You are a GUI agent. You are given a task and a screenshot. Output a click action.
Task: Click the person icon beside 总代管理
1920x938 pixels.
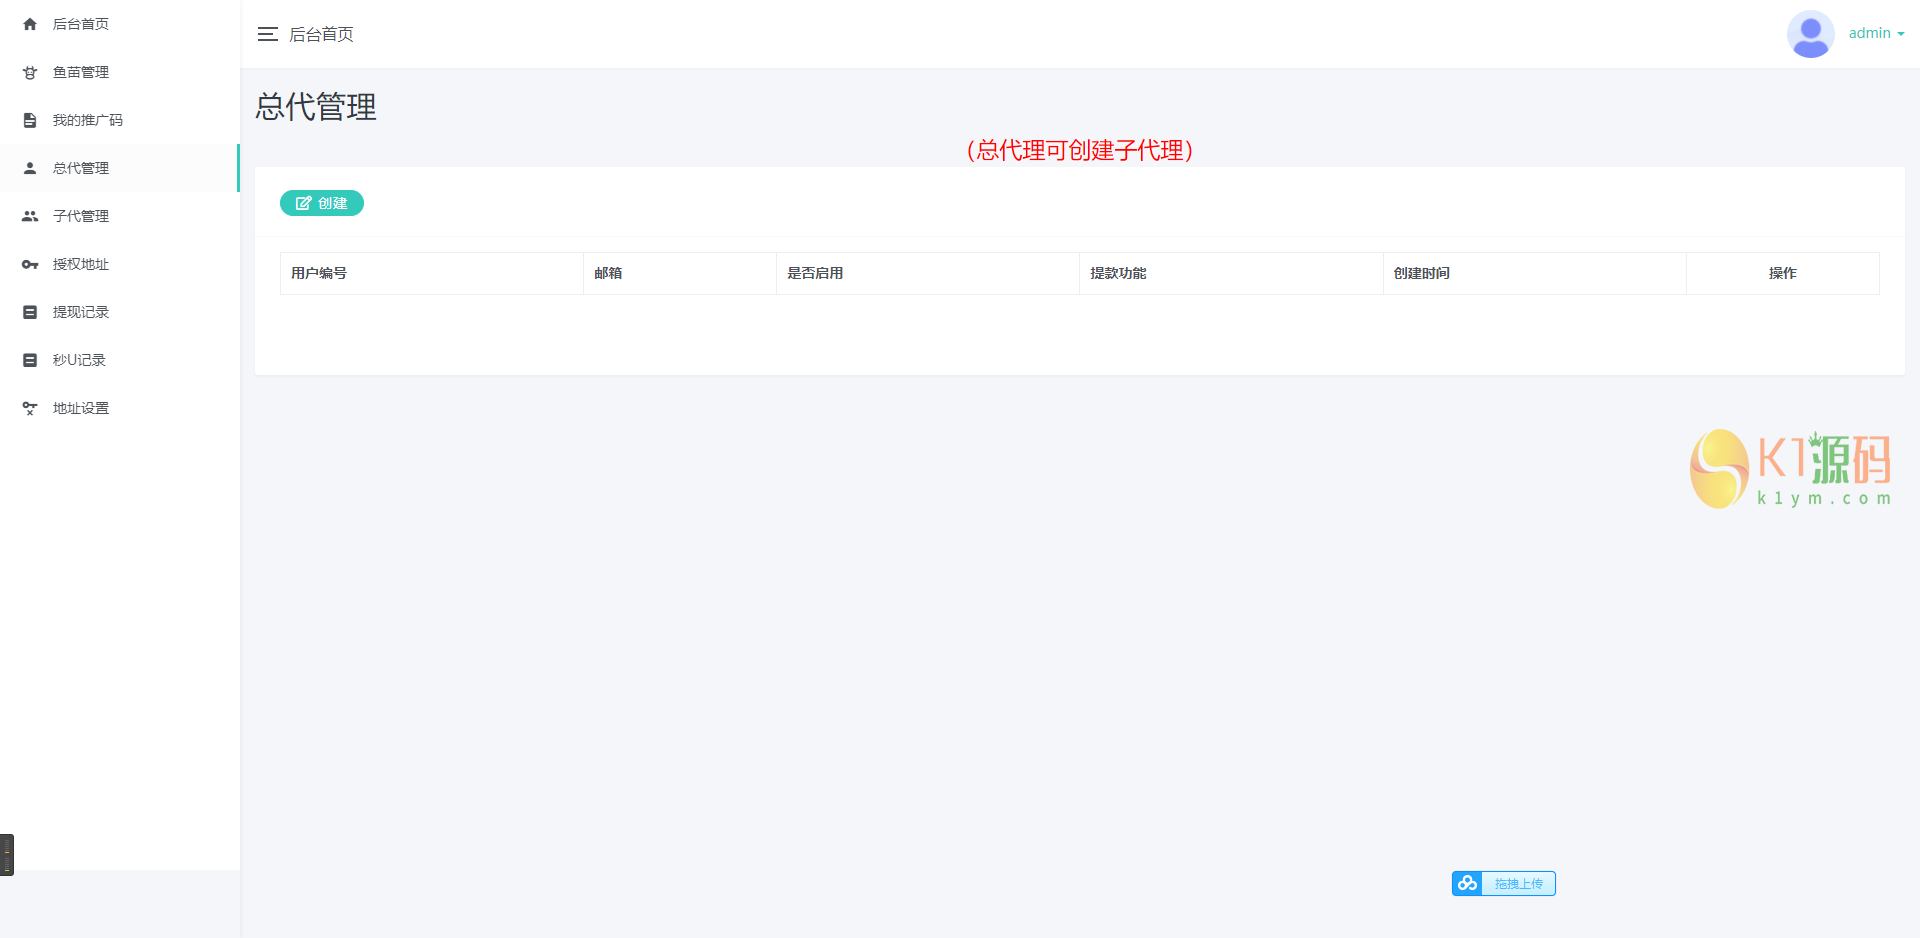pos(30,168)
